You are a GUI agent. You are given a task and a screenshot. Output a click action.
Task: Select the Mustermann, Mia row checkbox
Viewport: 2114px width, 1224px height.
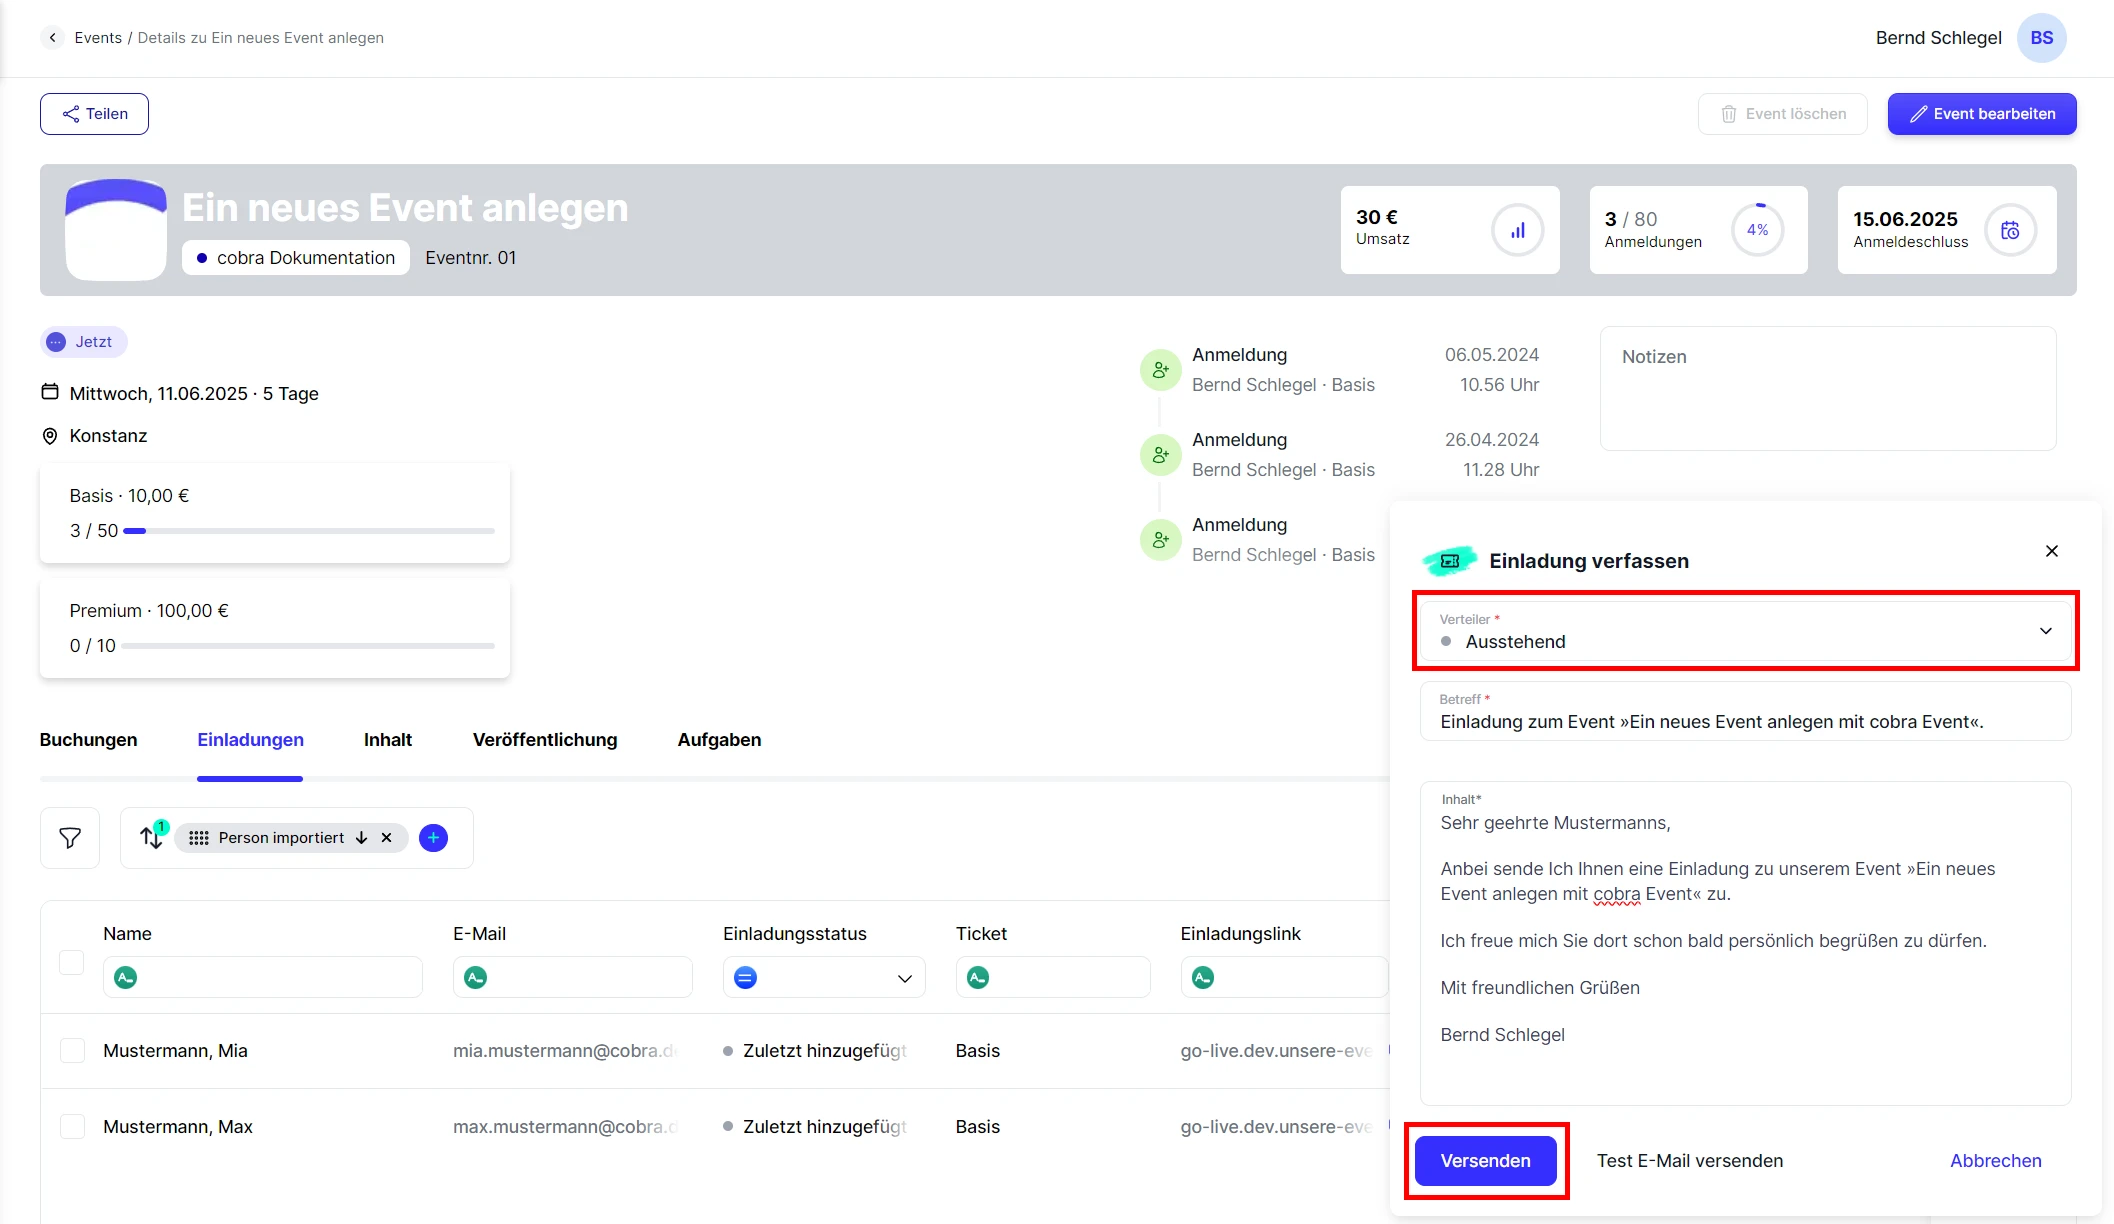point(72,1050)
